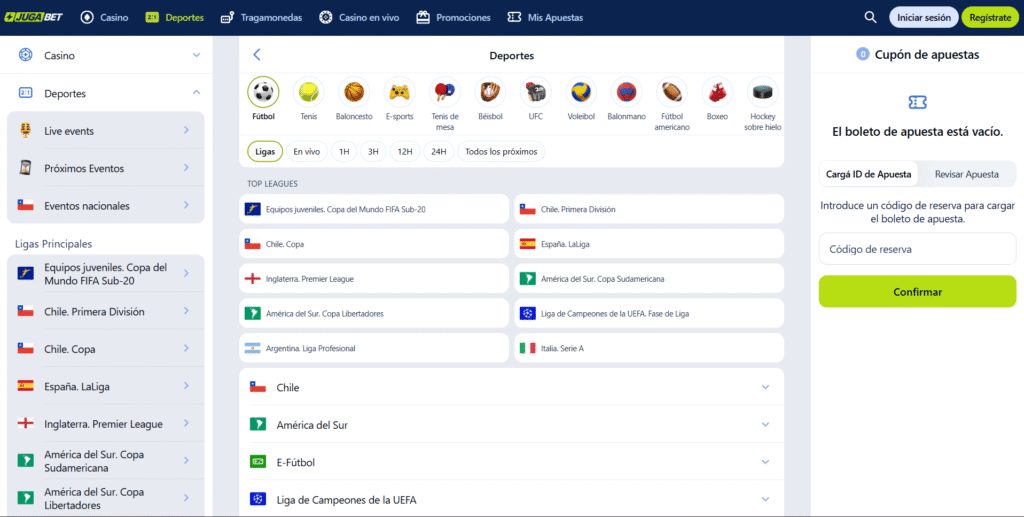Open sidebar Chile. Primera División
Image resolution: width=1024 pixels, height=517 pixels.
[x=106, y=311]
